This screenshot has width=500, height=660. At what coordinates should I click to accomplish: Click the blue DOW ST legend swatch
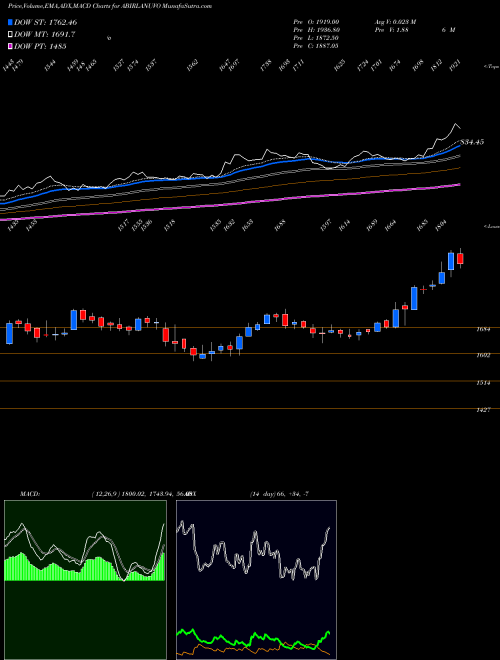pos(10,22)
